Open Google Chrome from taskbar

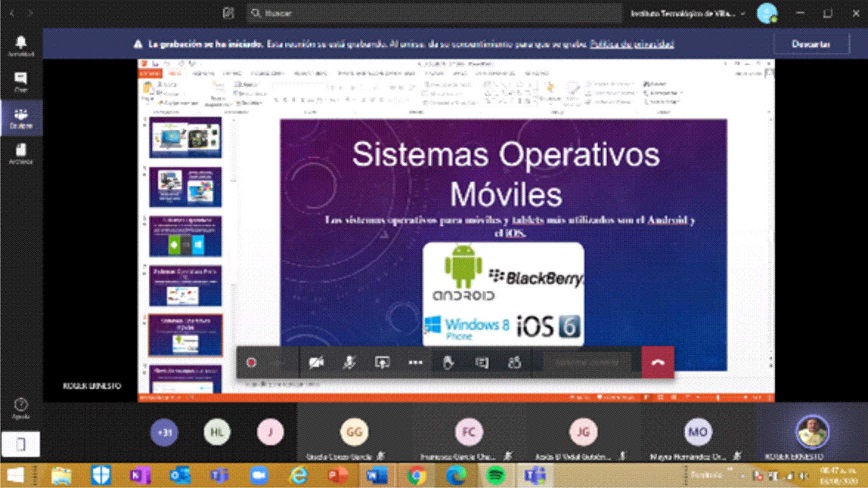(x=417, y=475)
